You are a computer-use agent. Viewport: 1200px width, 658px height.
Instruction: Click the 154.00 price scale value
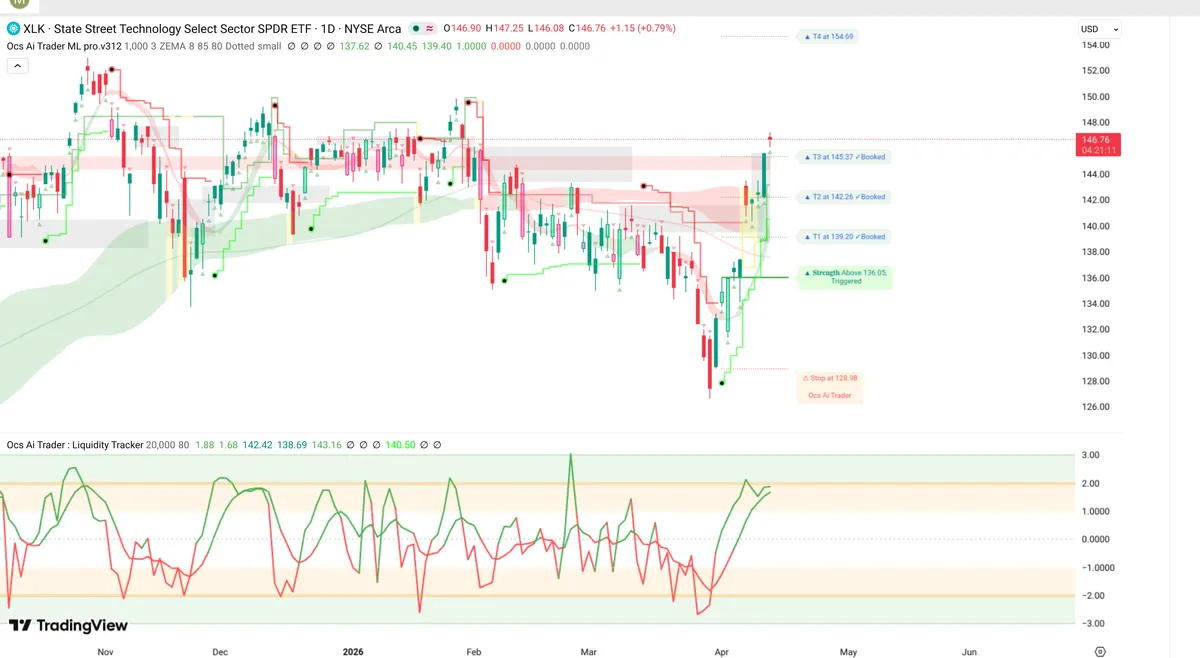1095,45
